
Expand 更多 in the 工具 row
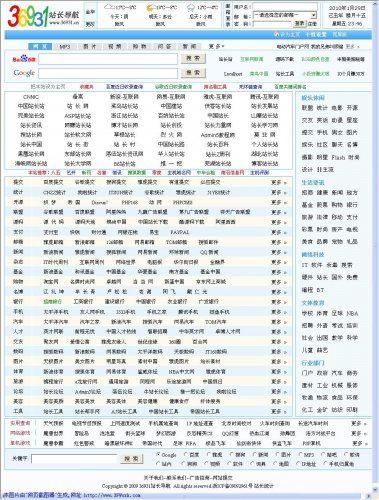click(x=279, y=411)
